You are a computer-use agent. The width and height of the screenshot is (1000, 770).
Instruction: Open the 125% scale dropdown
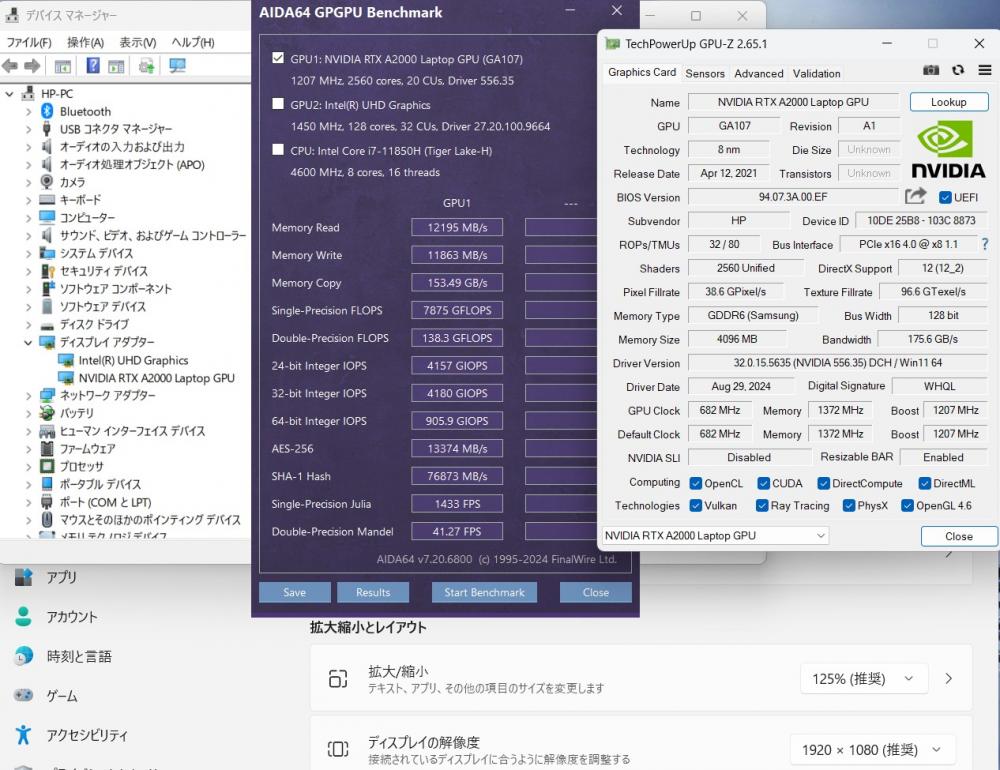(x=863, y=679)
